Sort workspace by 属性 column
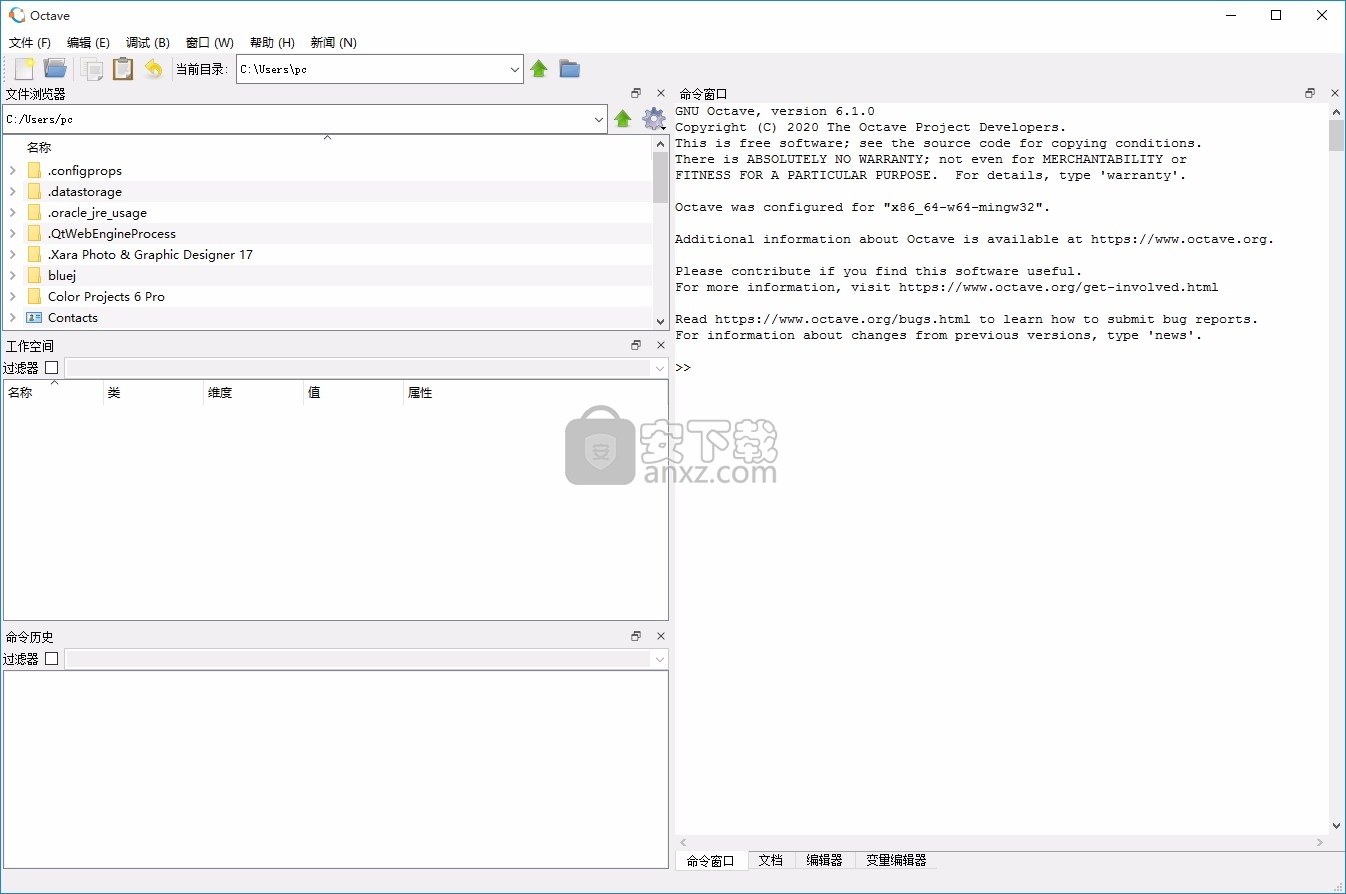The height and width of the screenshot is (894, 1346). 535,393
